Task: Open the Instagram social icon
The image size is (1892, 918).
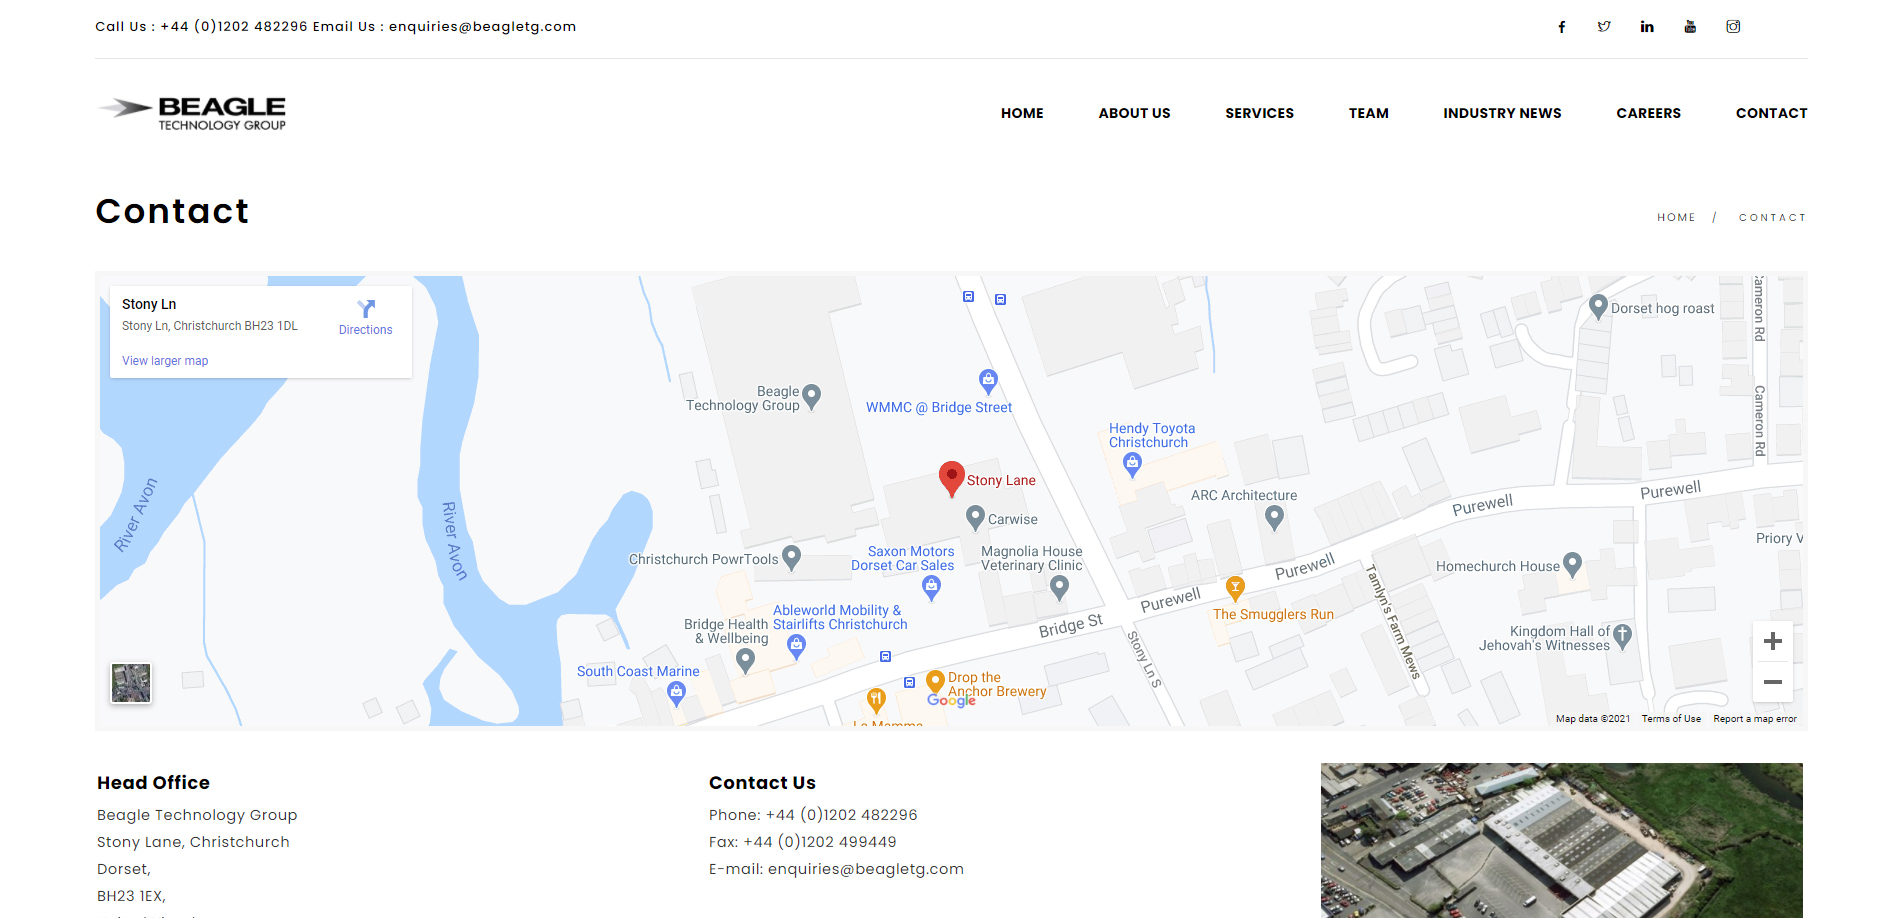Action: click(1733, 27)
